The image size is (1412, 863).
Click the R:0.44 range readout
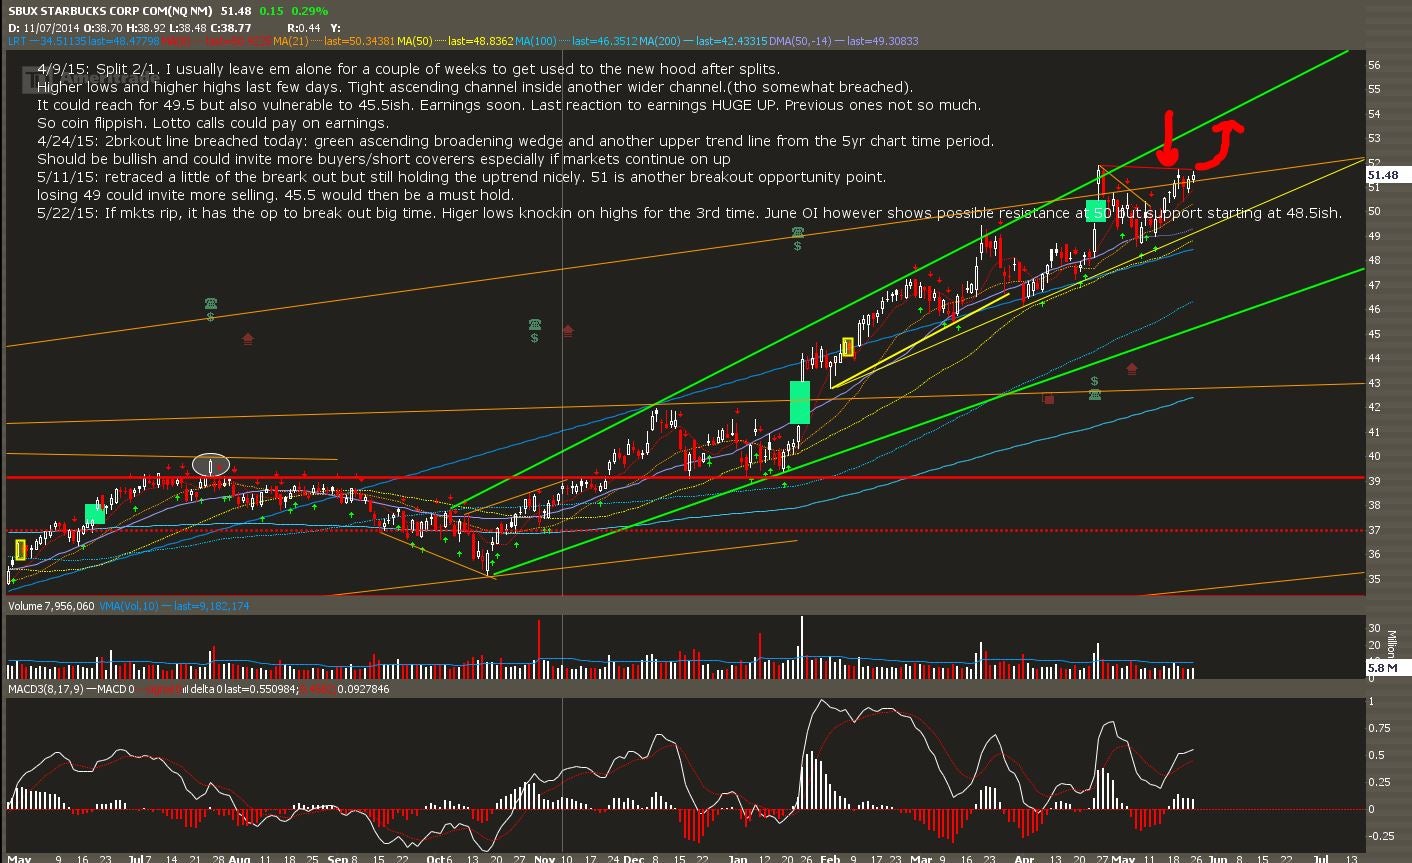(x=304, y=28)
